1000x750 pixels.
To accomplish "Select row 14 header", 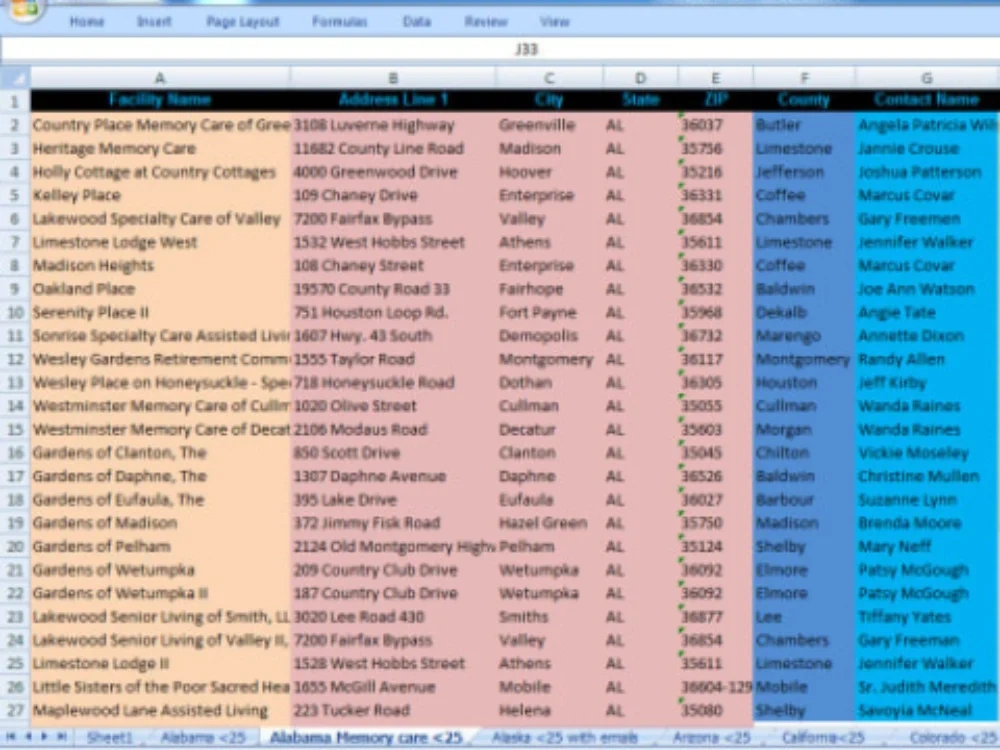I will coord(15,406).
